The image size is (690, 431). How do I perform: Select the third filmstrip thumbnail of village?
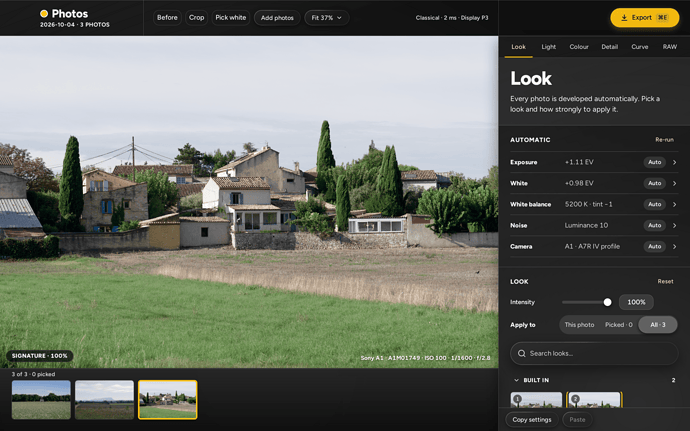(x=168, y=400)
